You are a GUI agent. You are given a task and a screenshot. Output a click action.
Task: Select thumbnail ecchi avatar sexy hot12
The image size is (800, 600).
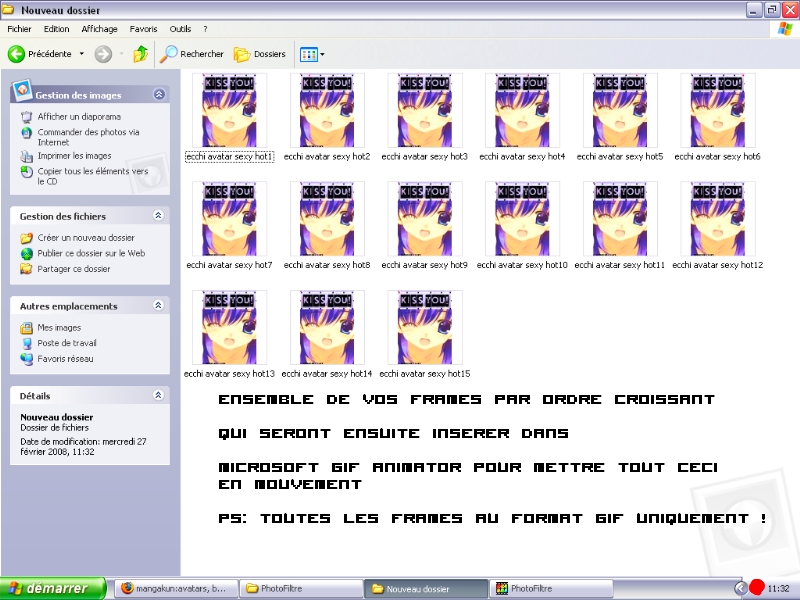click(718, 219)
